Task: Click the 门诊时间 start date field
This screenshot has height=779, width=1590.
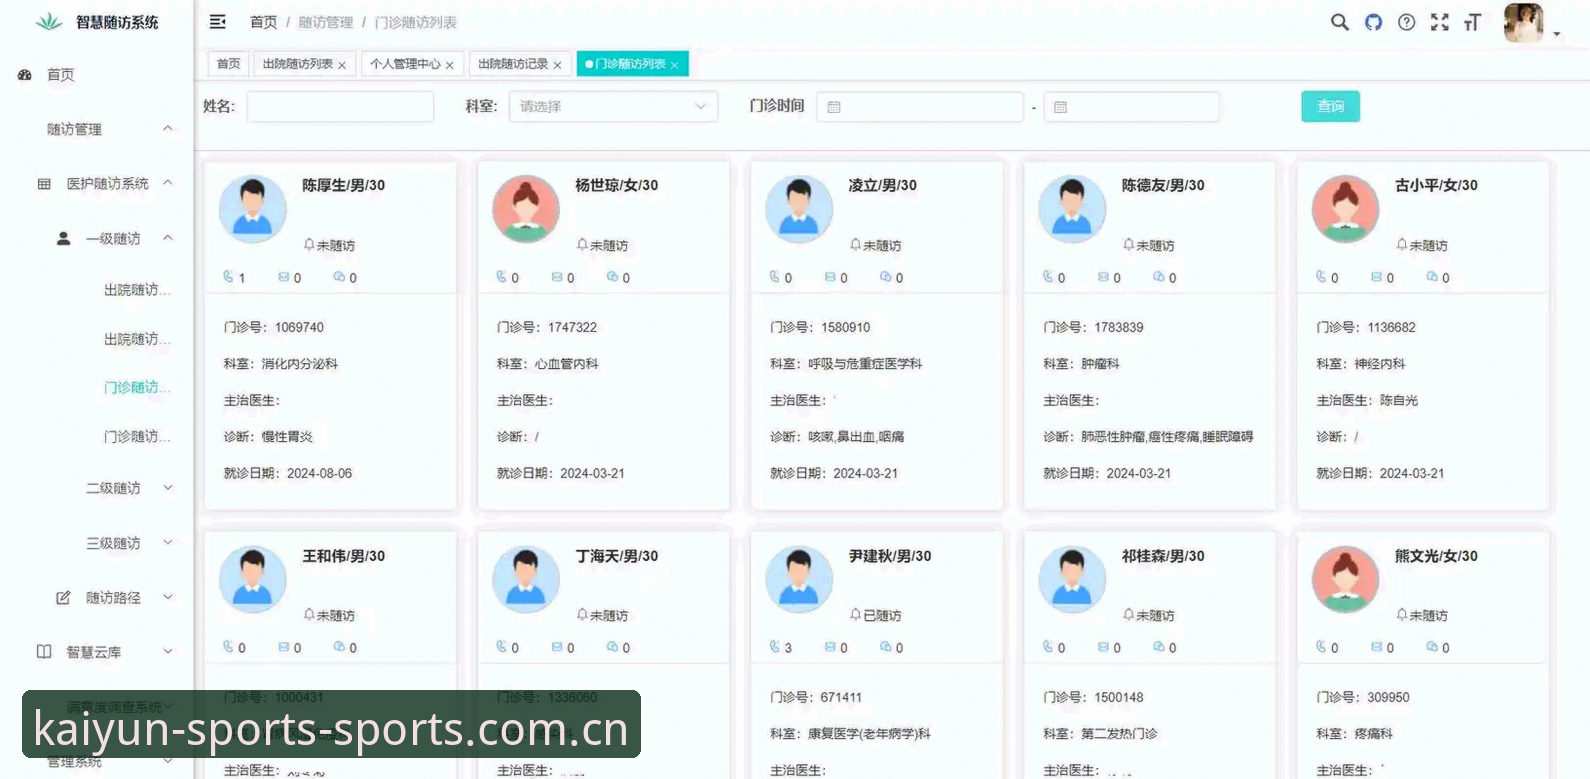Action: [920, 107]
